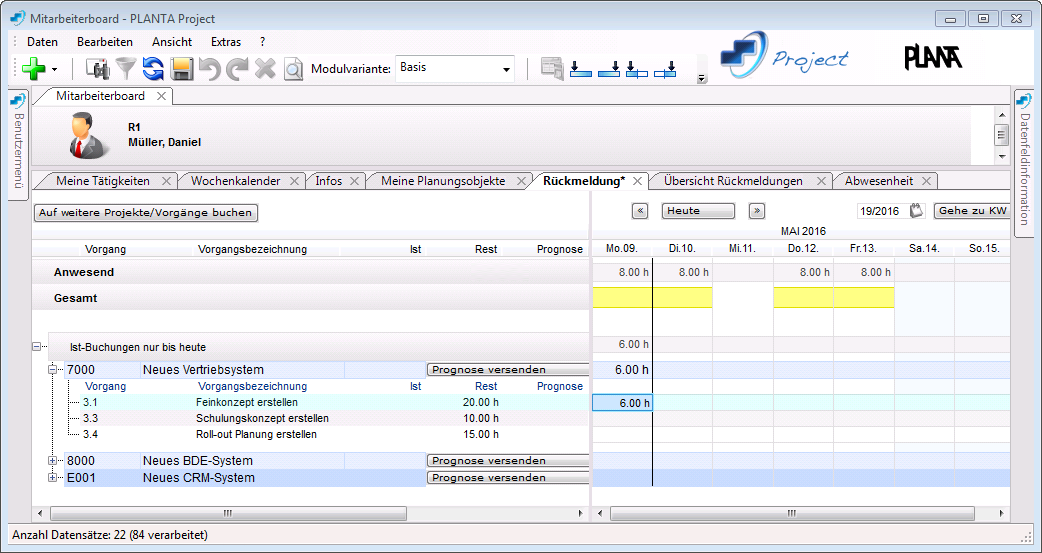Viewport: 1042px width, 553px height.
Task: Click the undo arrow icon
Action: click(x=209, y=68)
